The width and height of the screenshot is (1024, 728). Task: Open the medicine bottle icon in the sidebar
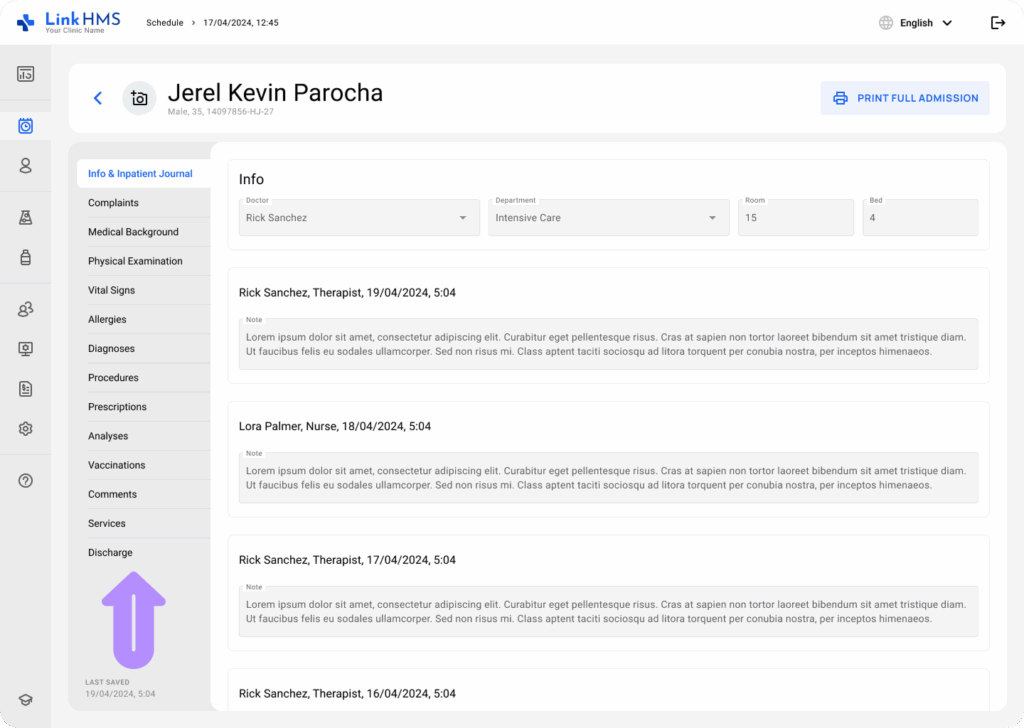coord(25,257)
